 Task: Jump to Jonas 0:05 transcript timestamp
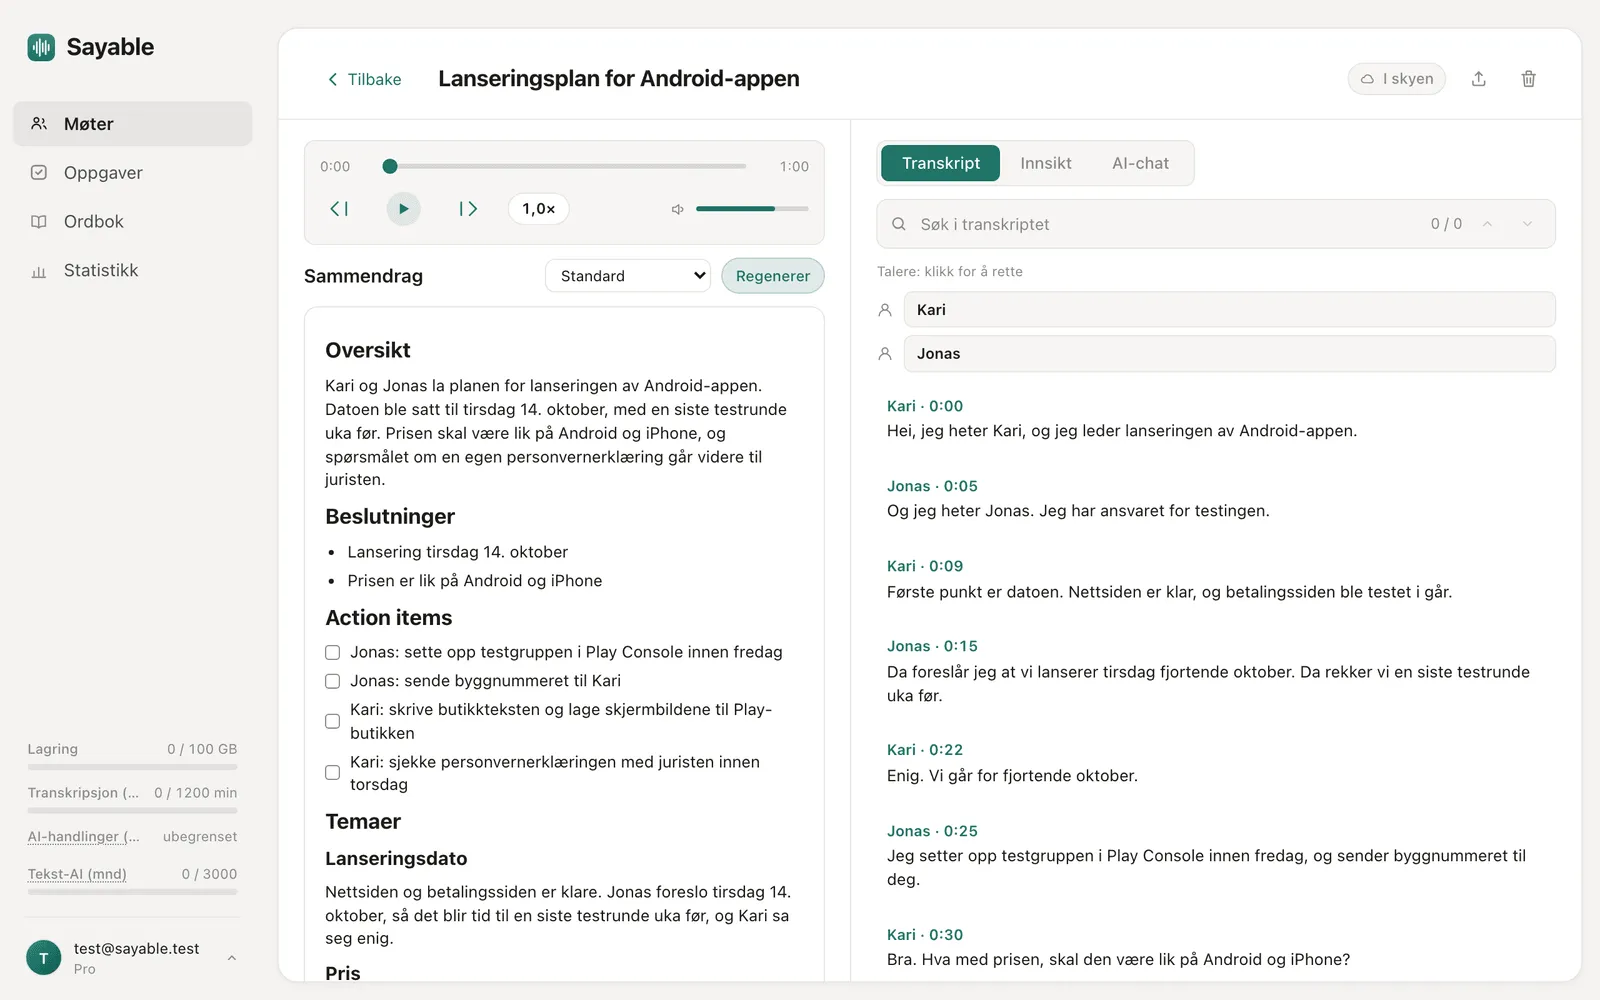tap(932, 486)
